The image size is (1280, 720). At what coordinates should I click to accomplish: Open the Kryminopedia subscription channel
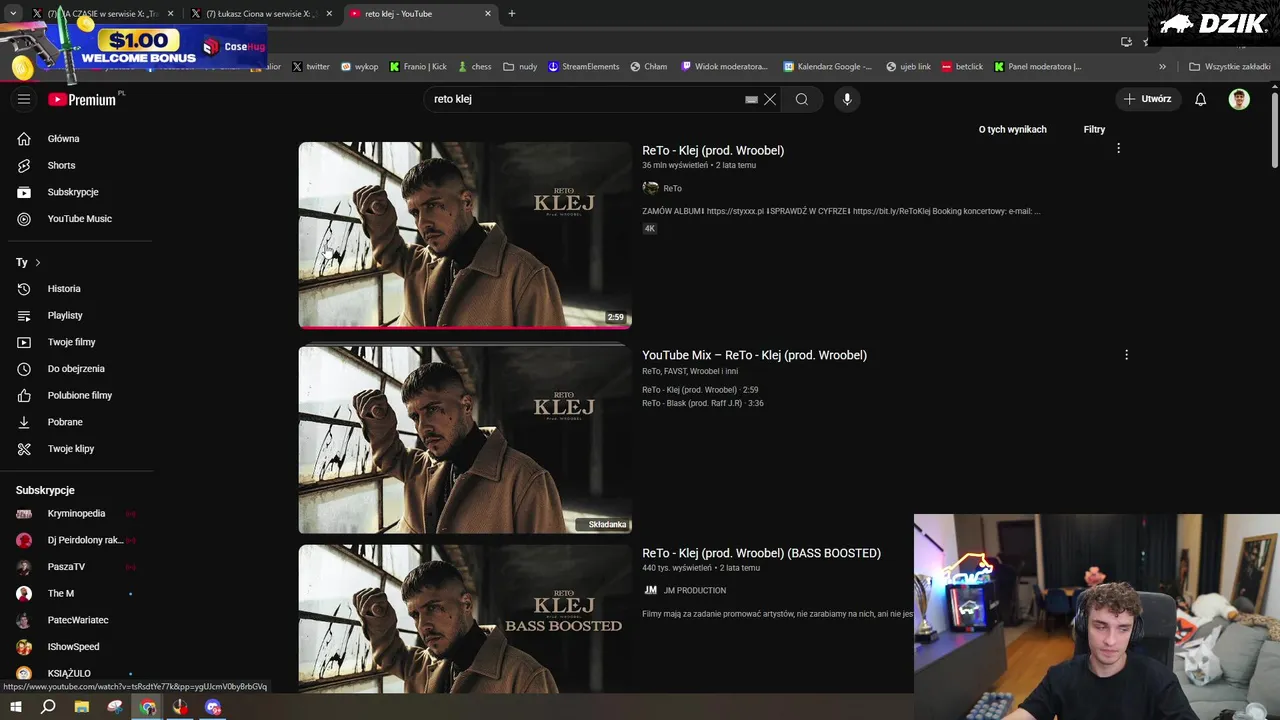[77, 513]
